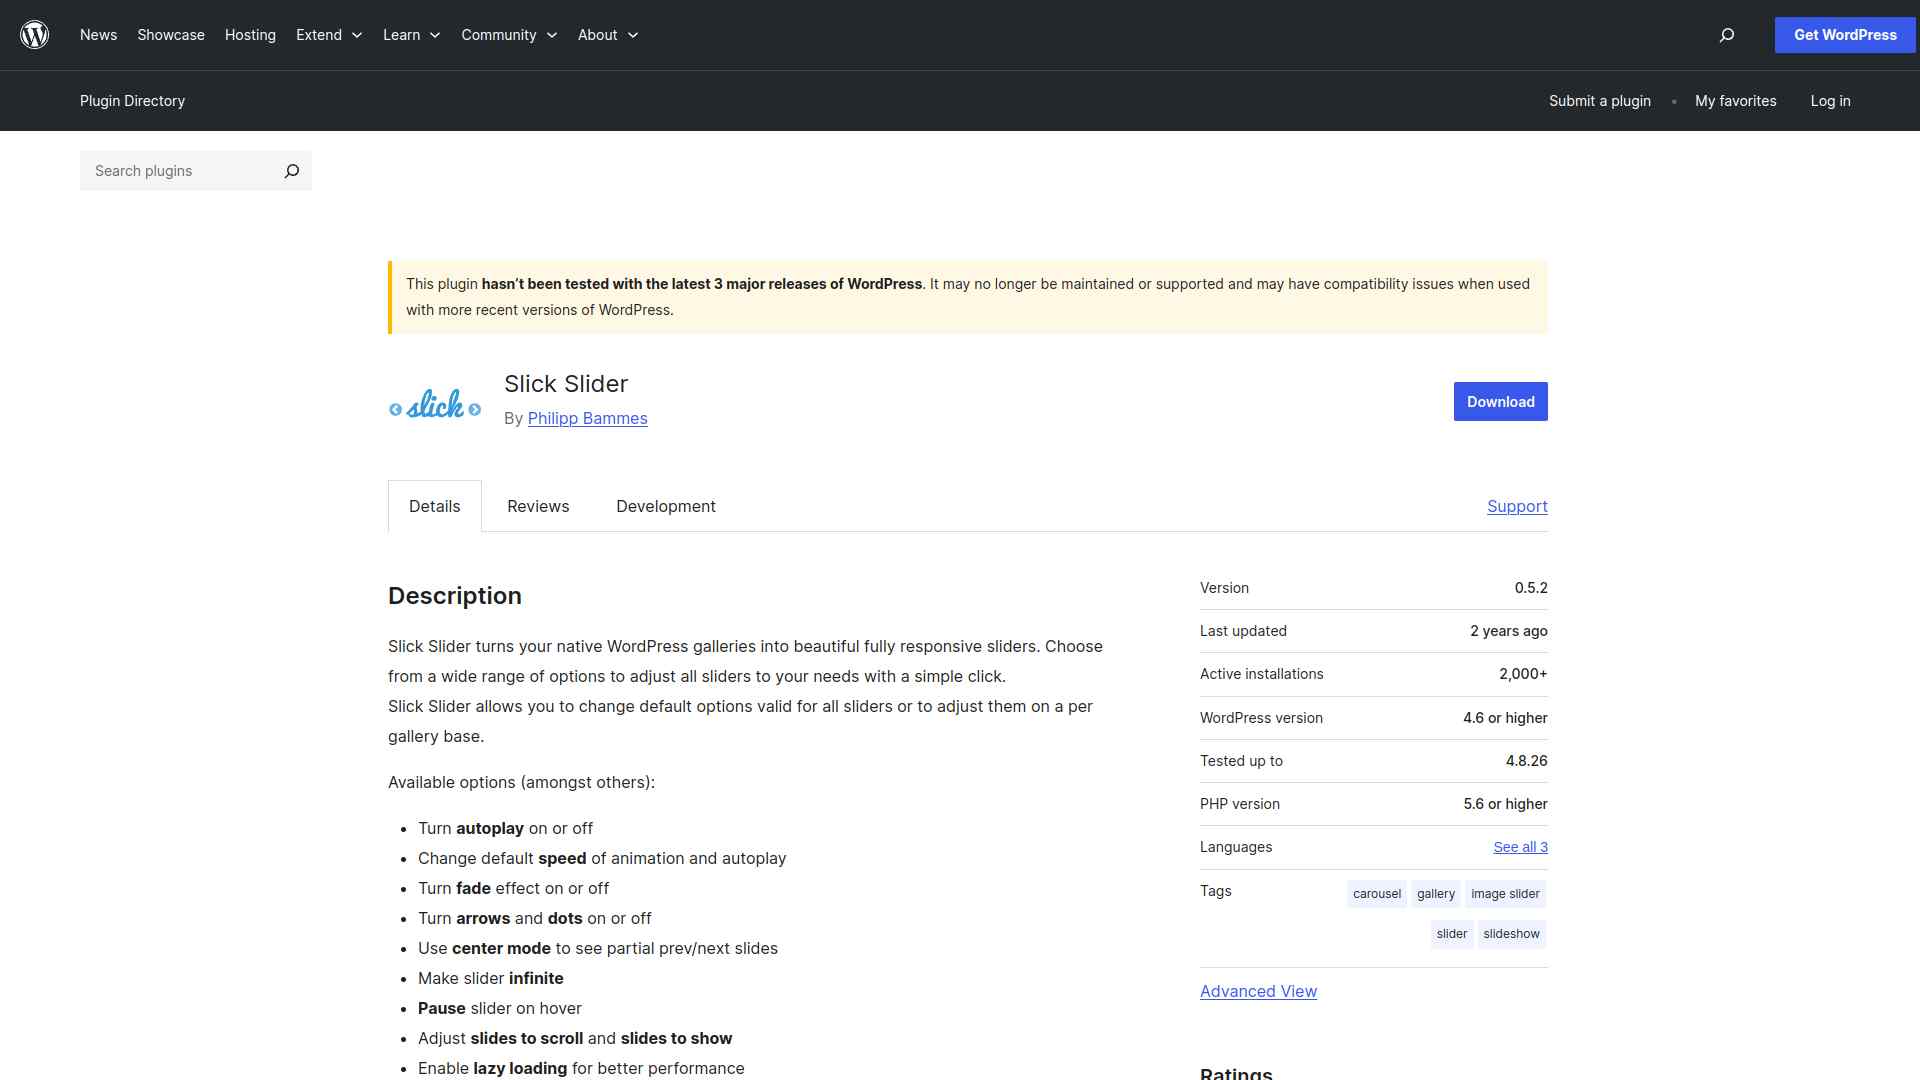1920x1080 pixels.
Task: Open author Philipp Bammes link
Action: click(587, 418)
